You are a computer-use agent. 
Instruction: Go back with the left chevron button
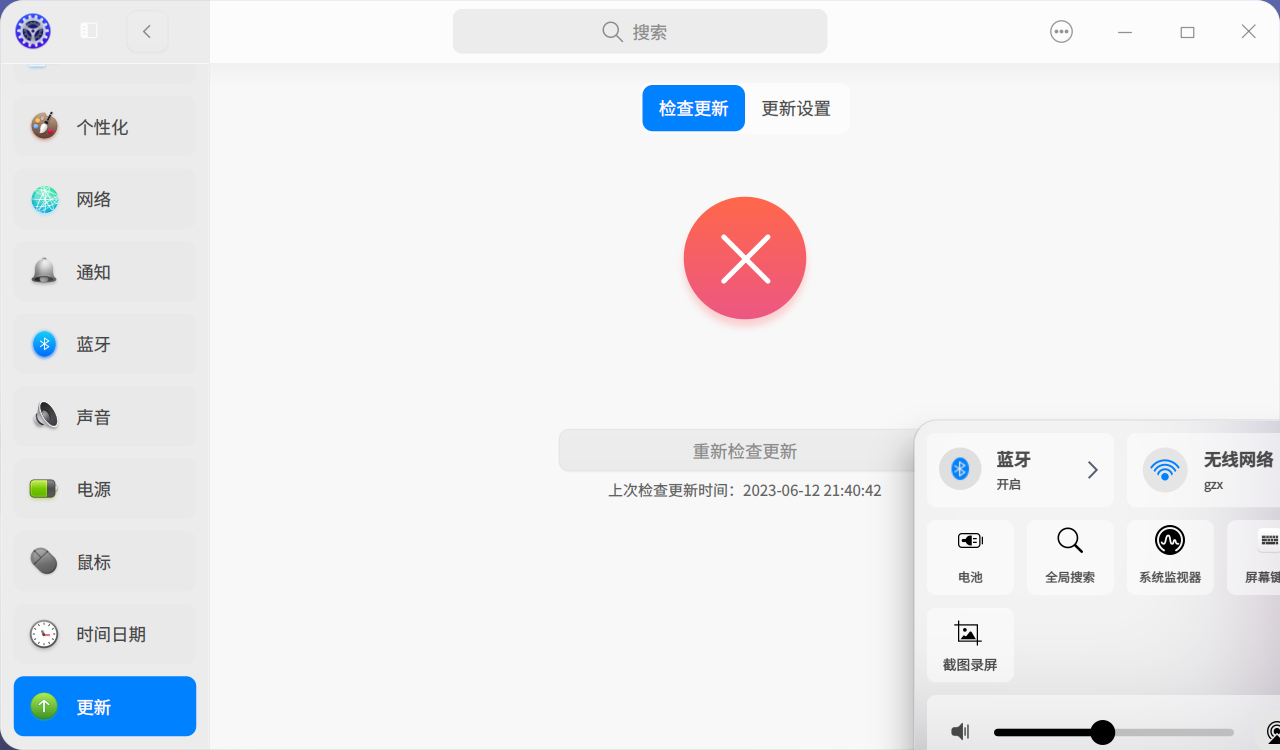(147, 31)
